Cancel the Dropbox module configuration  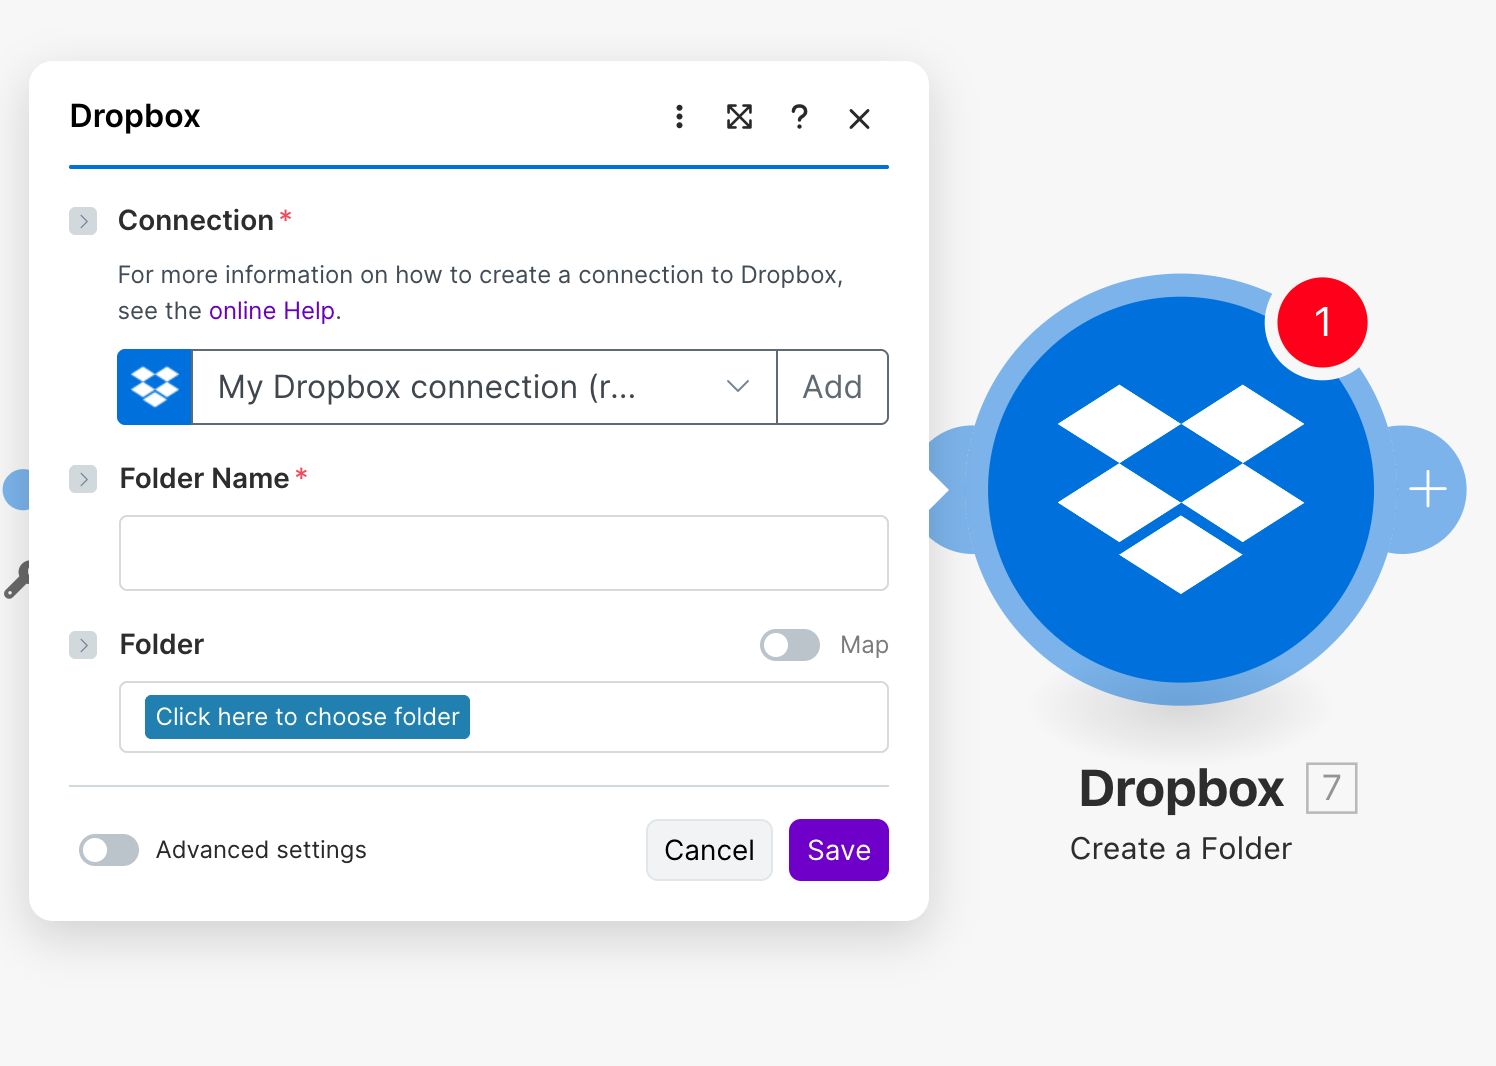709,850
